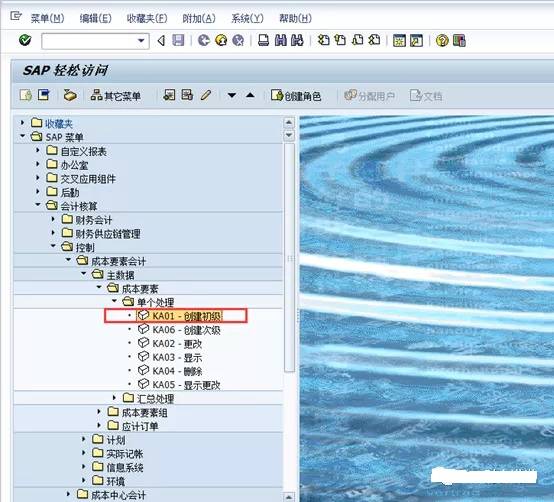Select KA05 - 显示更改 transaction
The width and height of the screenshot is (554, 502).
tap(179, 385)
